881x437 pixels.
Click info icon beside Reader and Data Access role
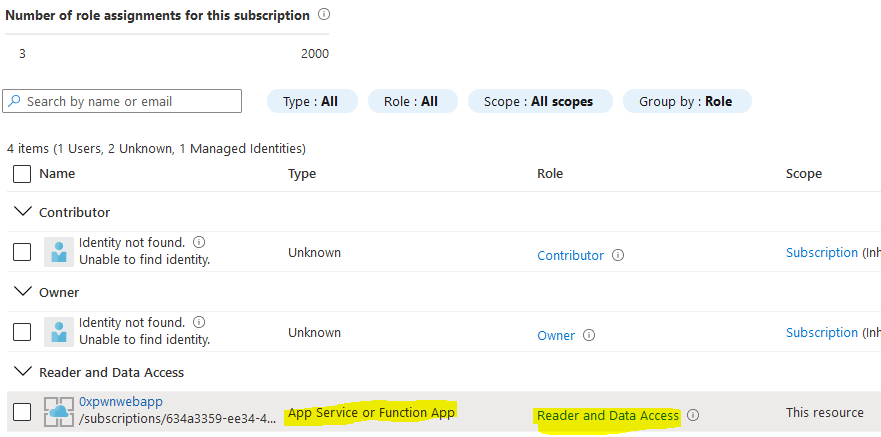(x=693, y=415)
